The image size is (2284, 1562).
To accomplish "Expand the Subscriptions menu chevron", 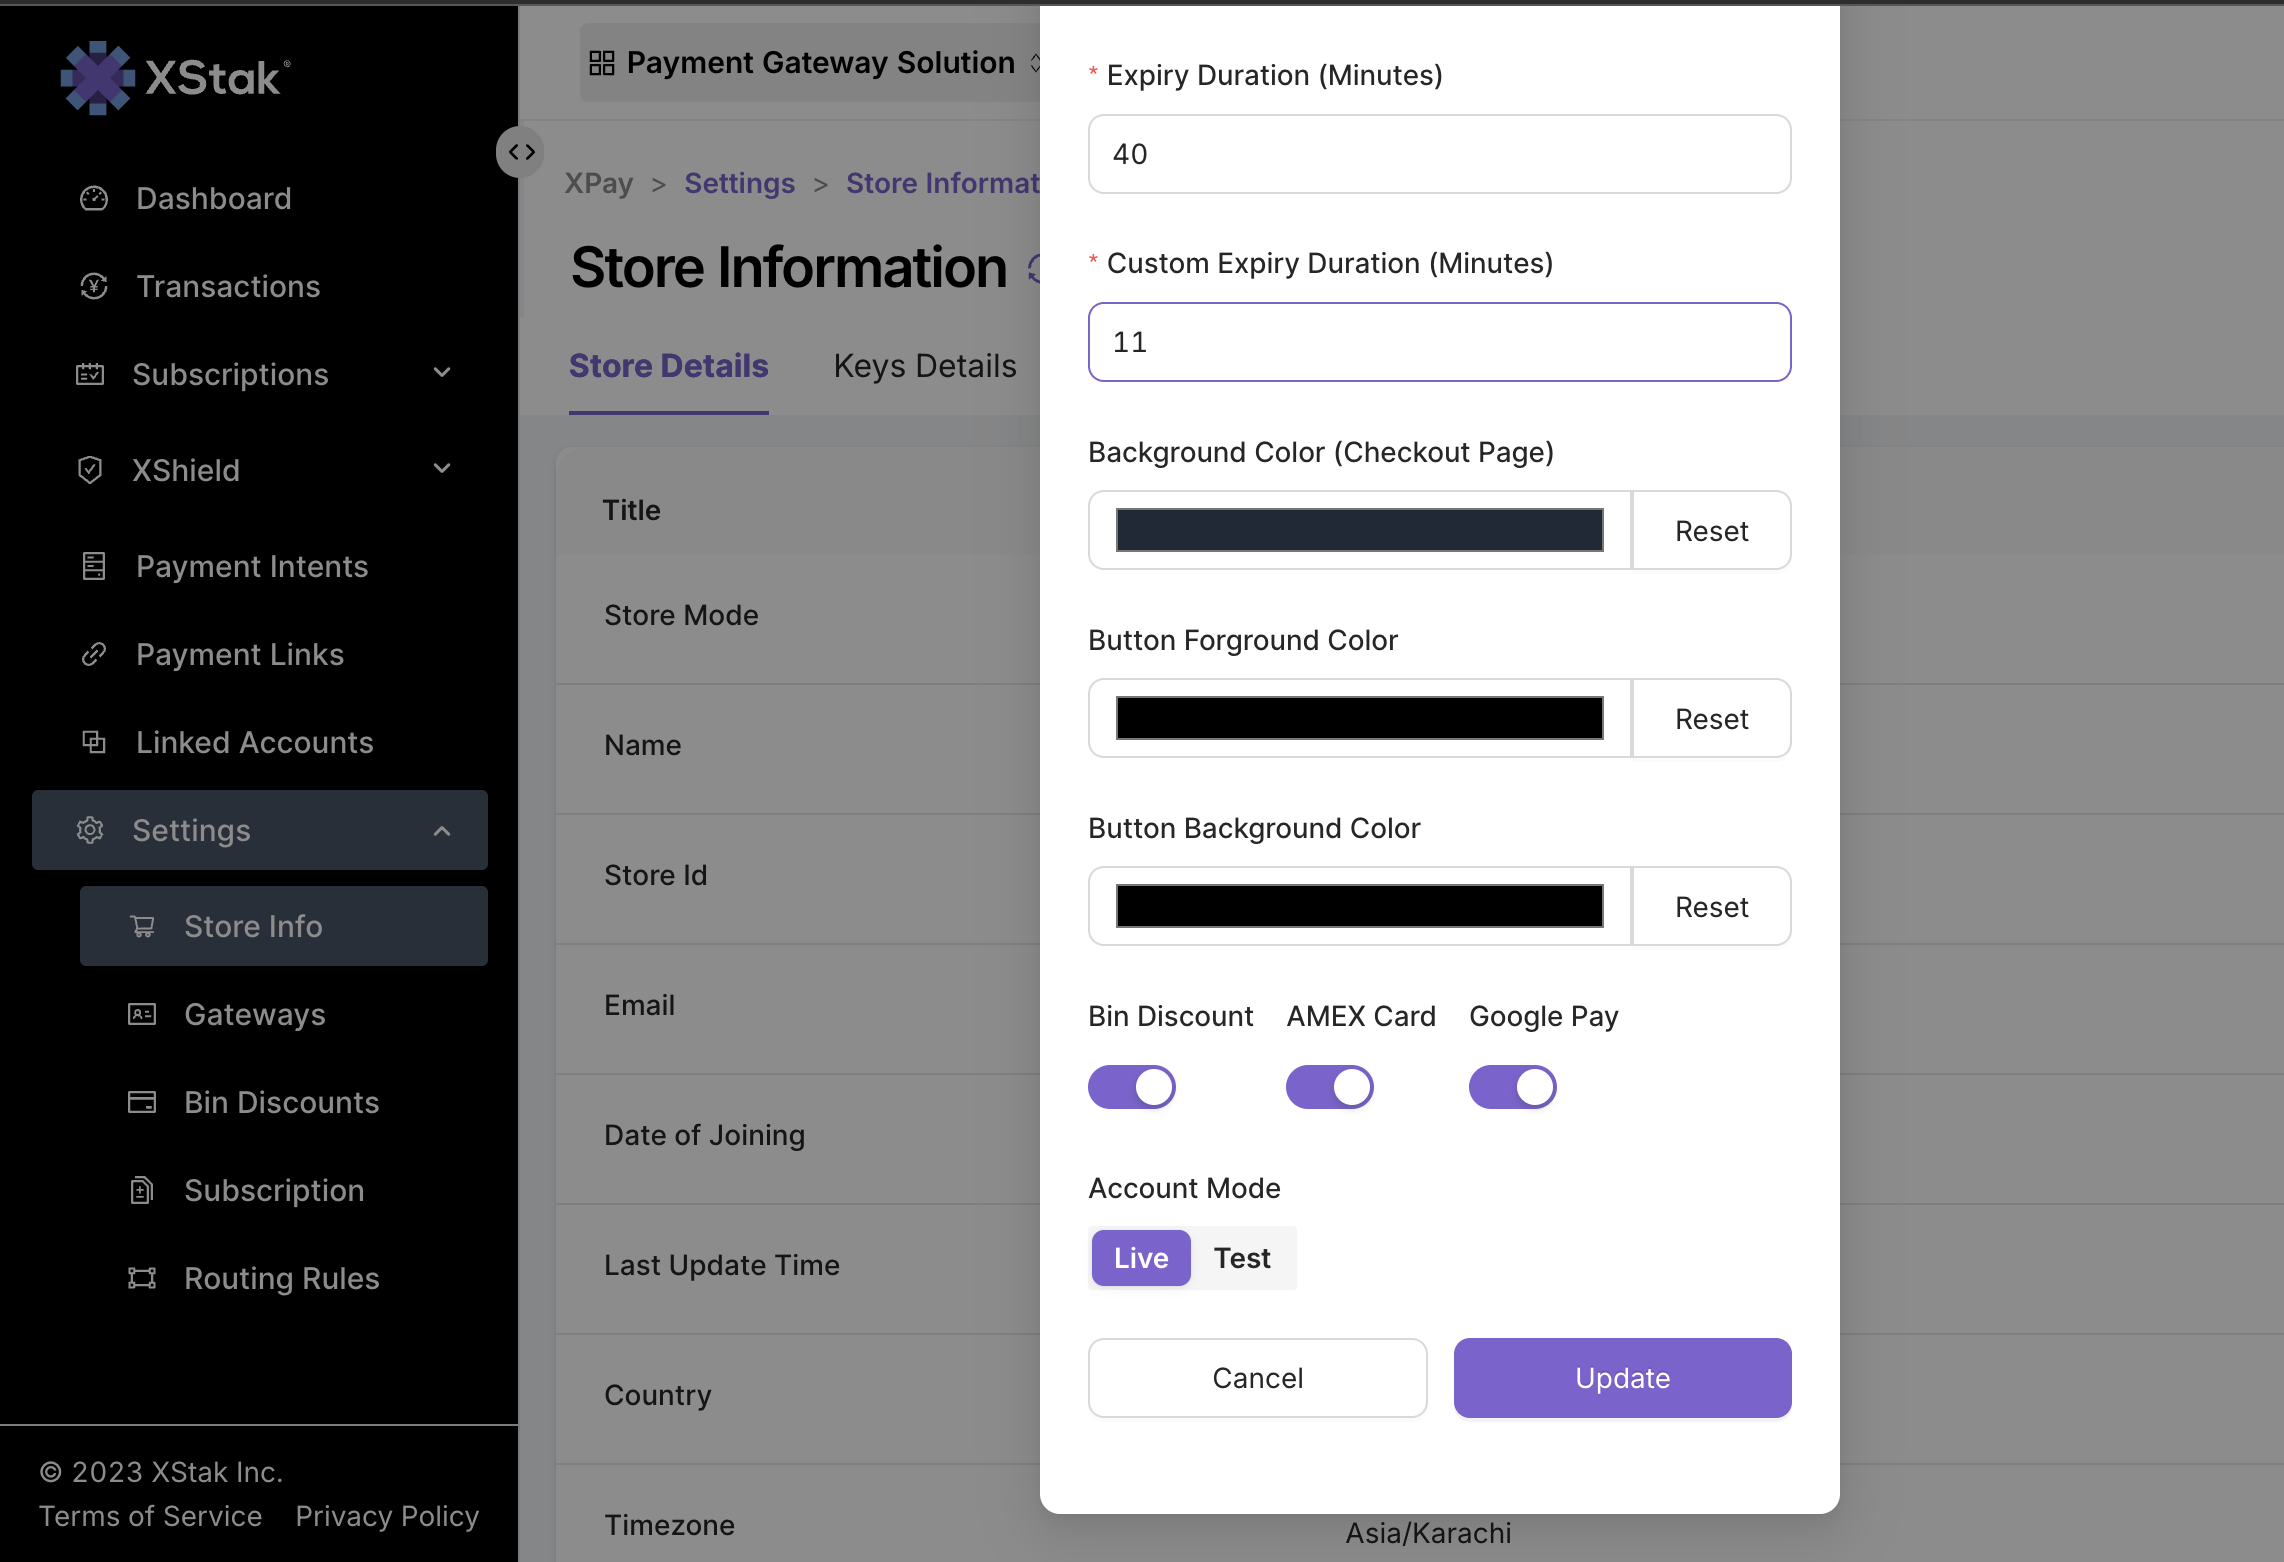I will click(442, 373).
